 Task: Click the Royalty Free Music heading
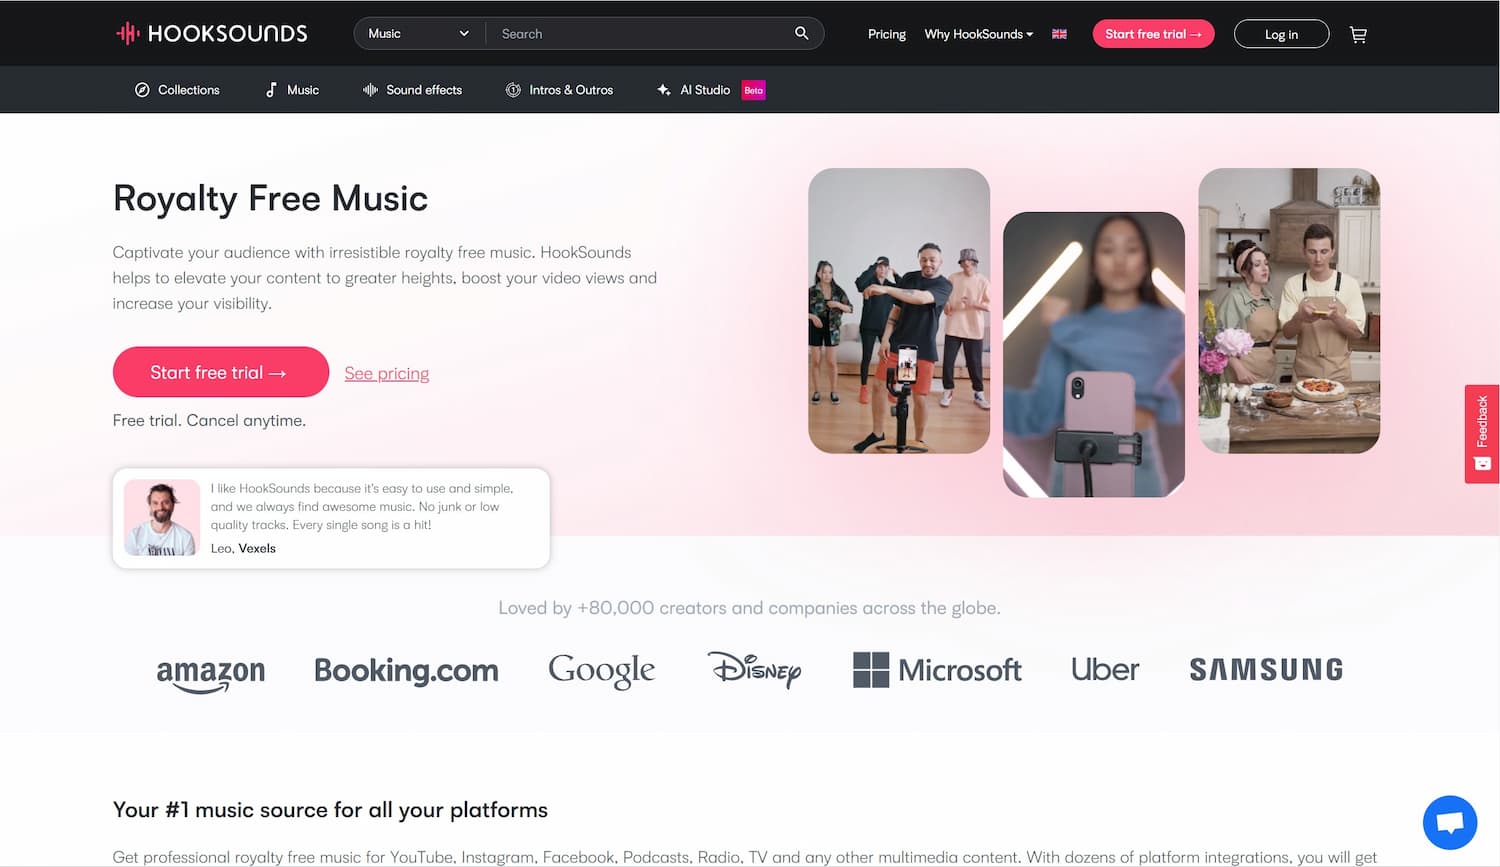coord(270,198)
